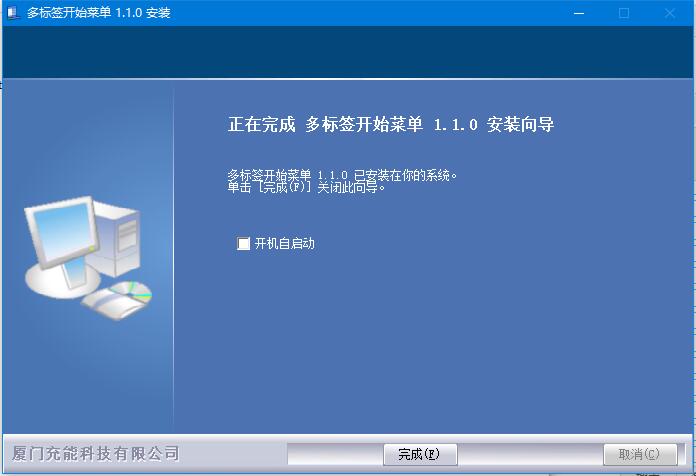696x476 pixels.
Task: Click the greyed-out maximize button
Action: (624, 13)
